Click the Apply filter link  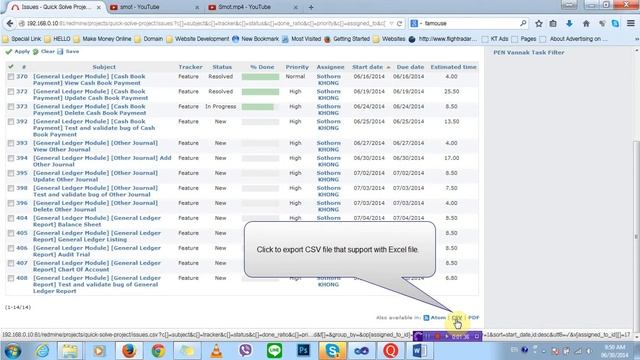18,51
